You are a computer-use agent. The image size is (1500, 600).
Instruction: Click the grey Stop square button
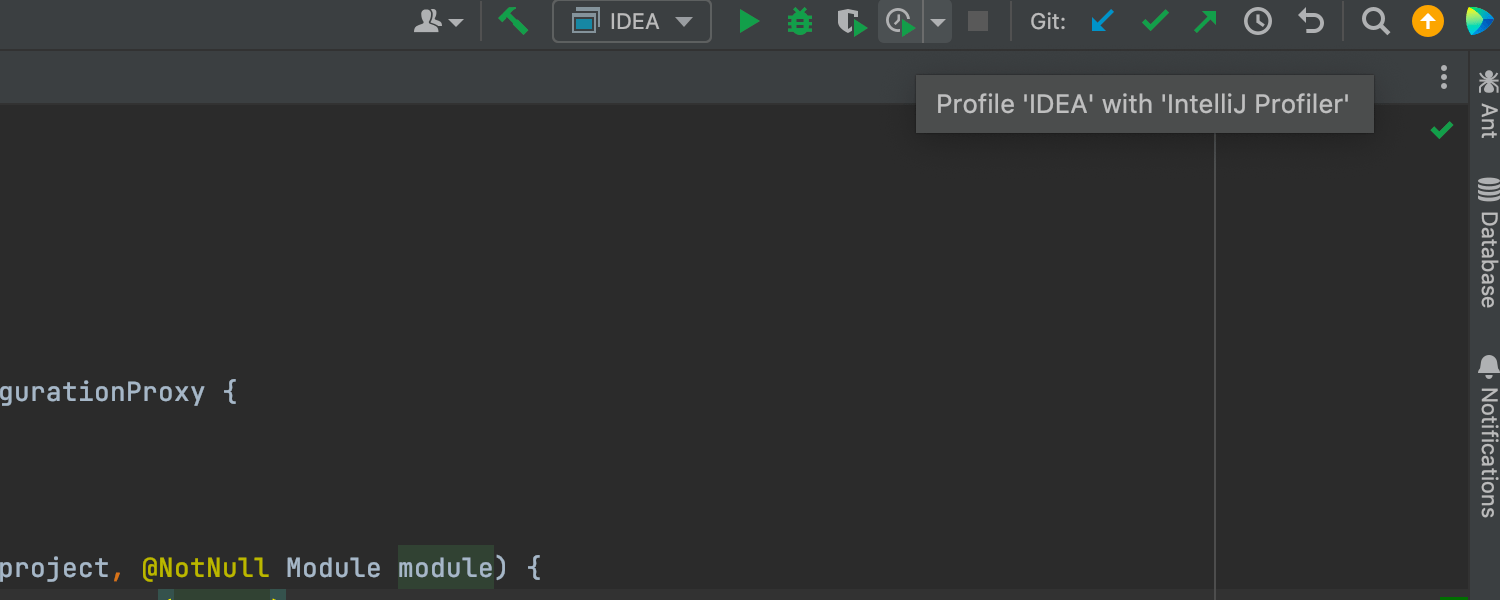[978, 21]
